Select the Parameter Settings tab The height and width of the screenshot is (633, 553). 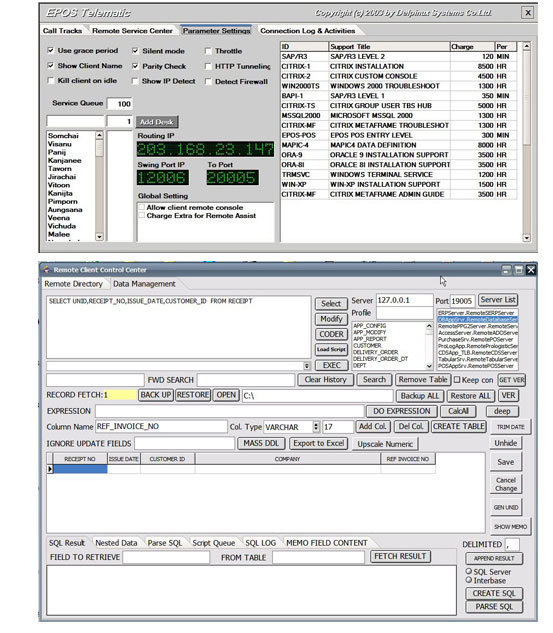click(216, 31)
